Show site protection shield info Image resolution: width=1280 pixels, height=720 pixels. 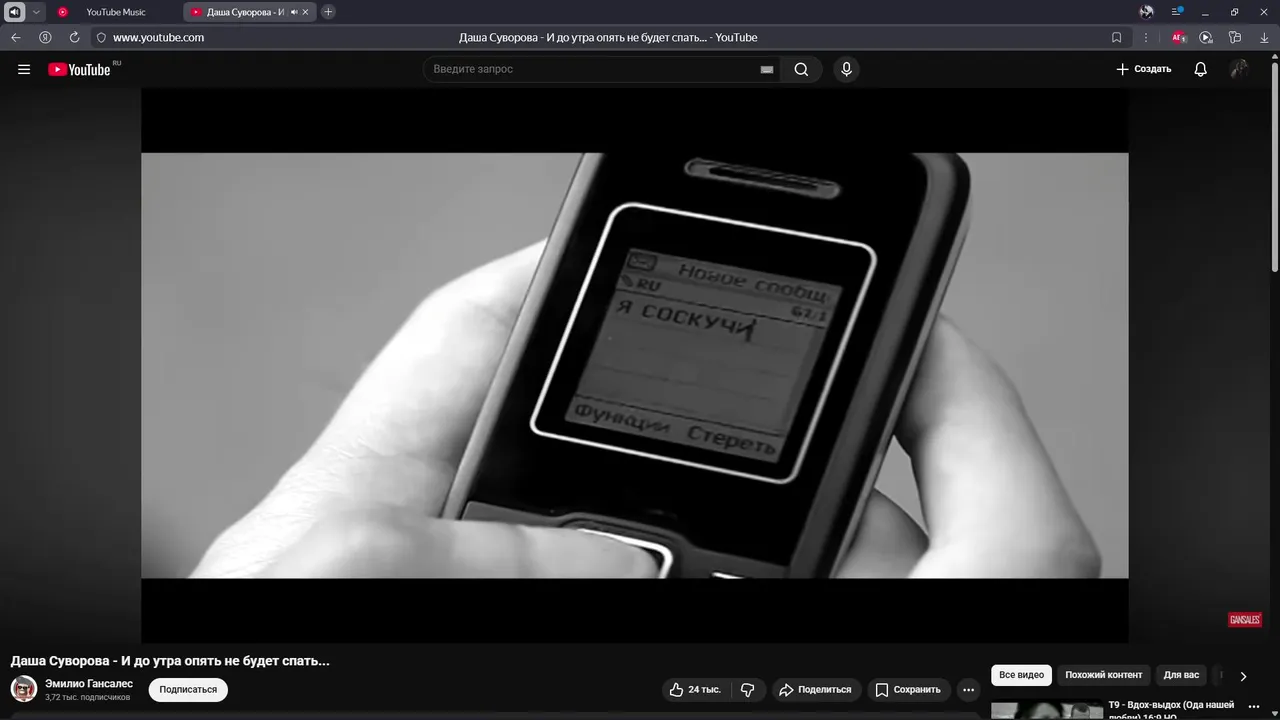point(101,37)
